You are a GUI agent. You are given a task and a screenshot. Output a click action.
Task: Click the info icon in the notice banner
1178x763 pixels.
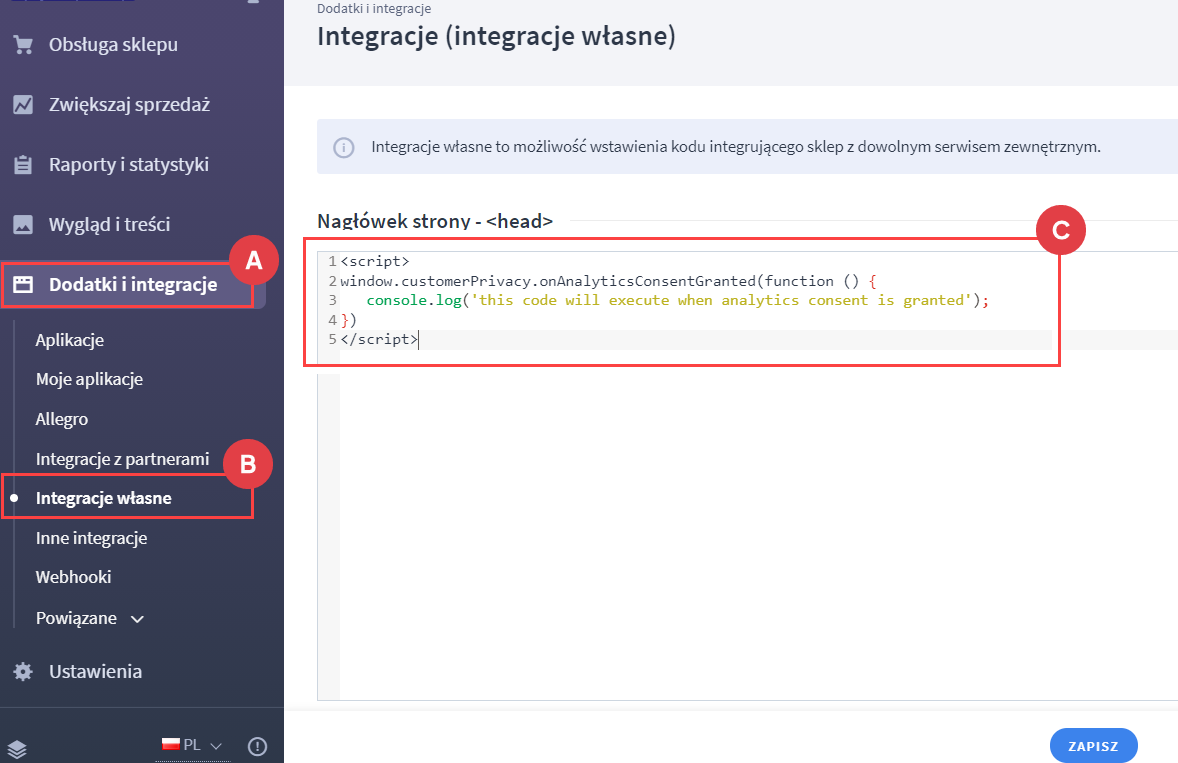click(344, 147)
